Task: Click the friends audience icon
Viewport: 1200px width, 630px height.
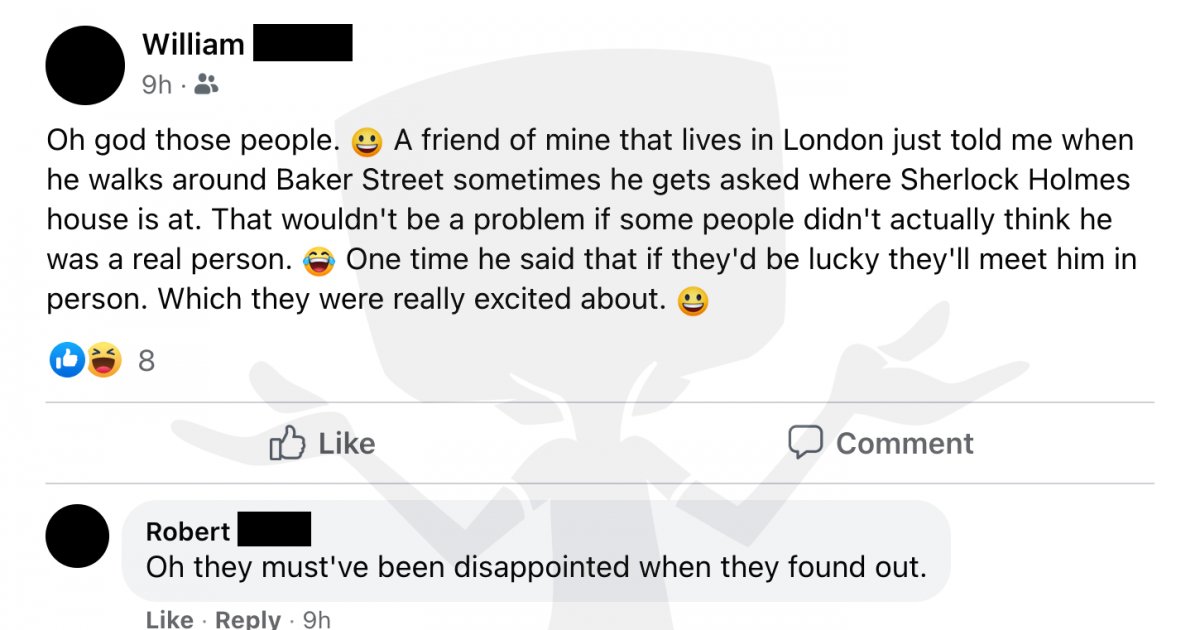Action: pyautogui.click(x=206, y=85)
